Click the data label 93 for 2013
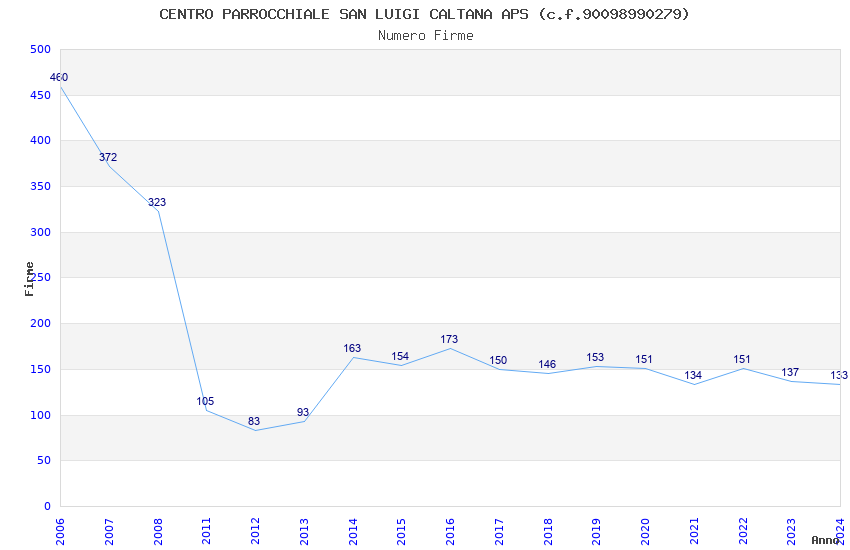 click(x=302, y=412)
